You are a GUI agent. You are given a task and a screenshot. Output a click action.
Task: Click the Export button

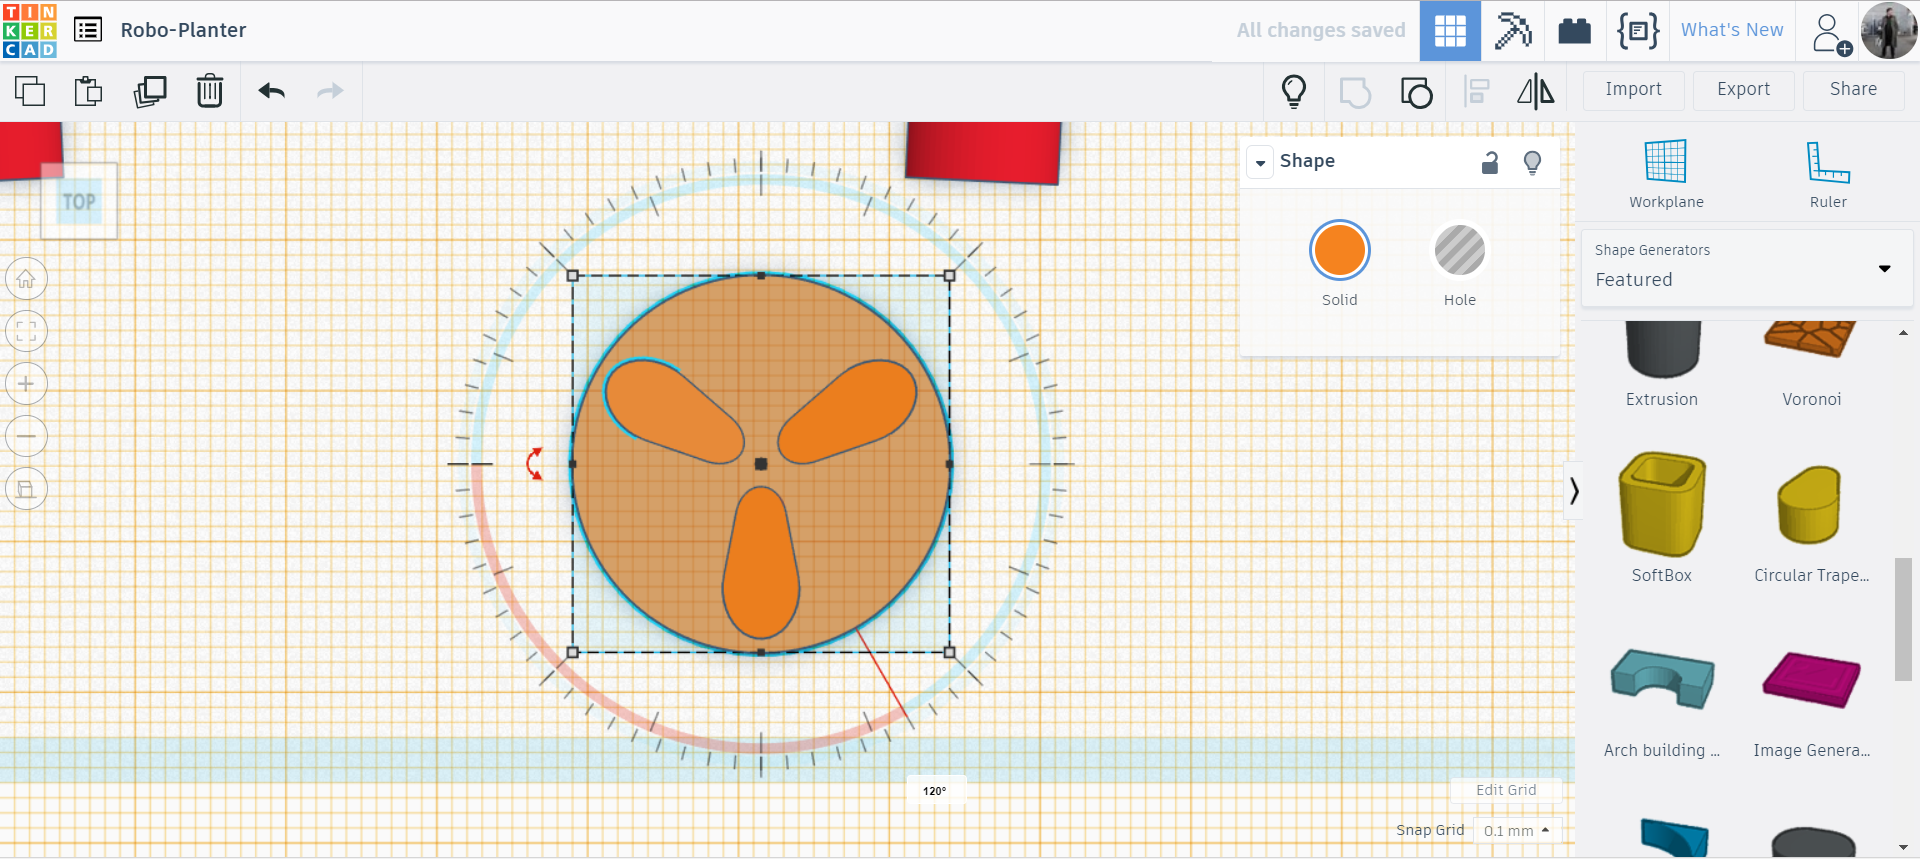(1743, 90)
